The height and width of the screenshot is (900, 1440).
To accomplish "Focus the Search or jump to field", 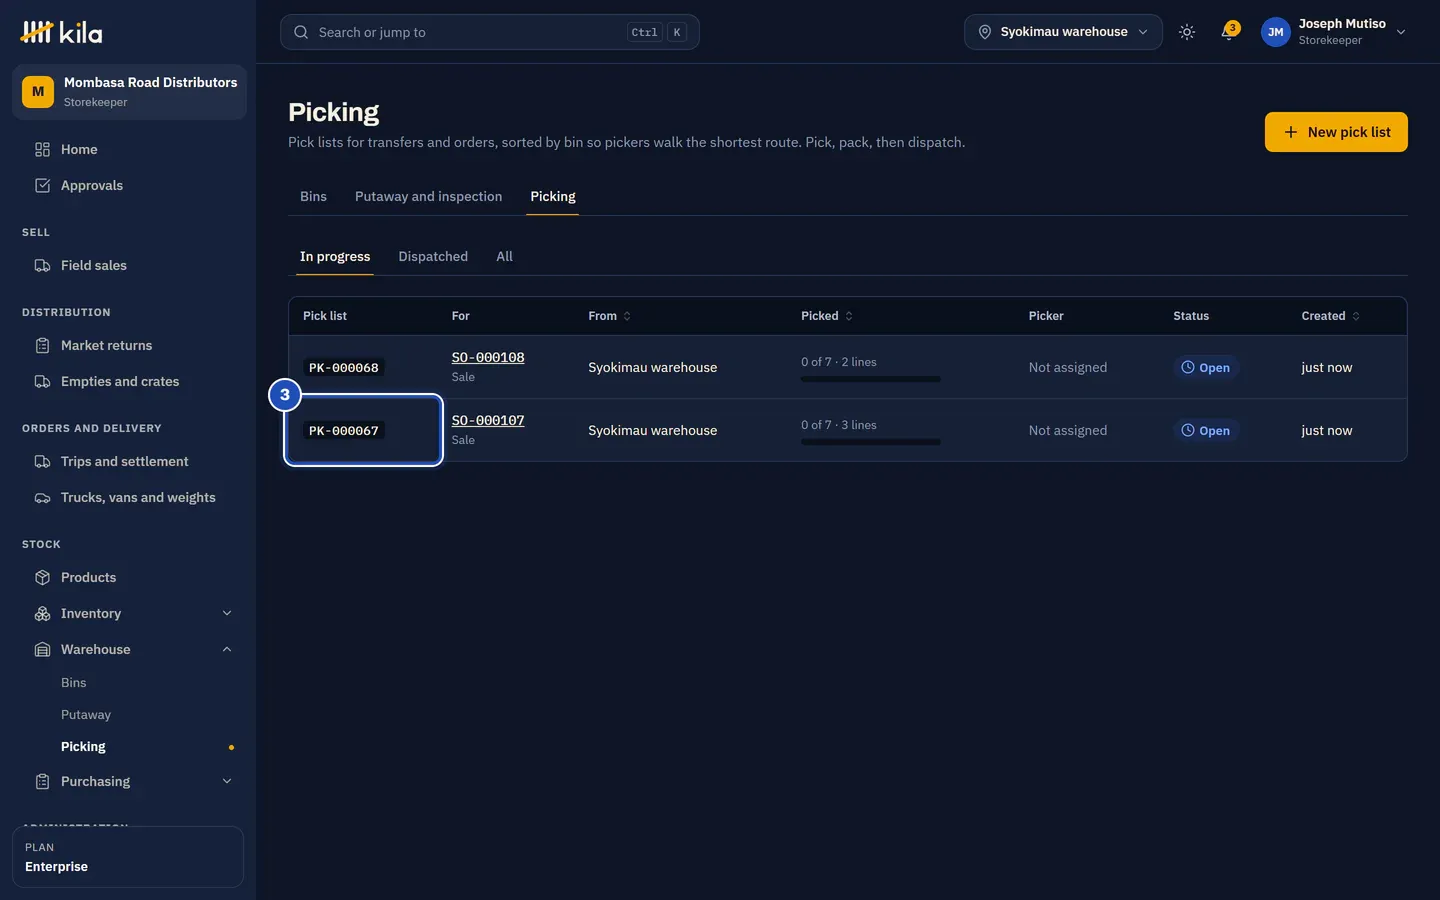I will (x=490, y=32).
